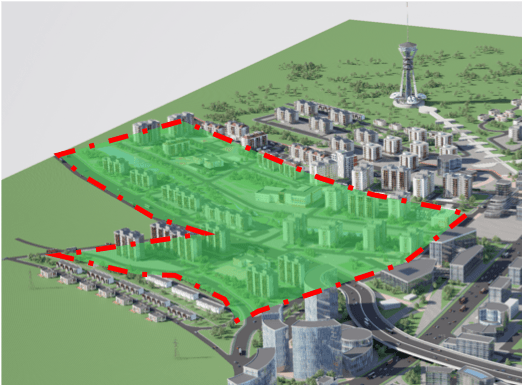
Task: Click the red dashed boundary's far-left corner
Action: (57, 154)
